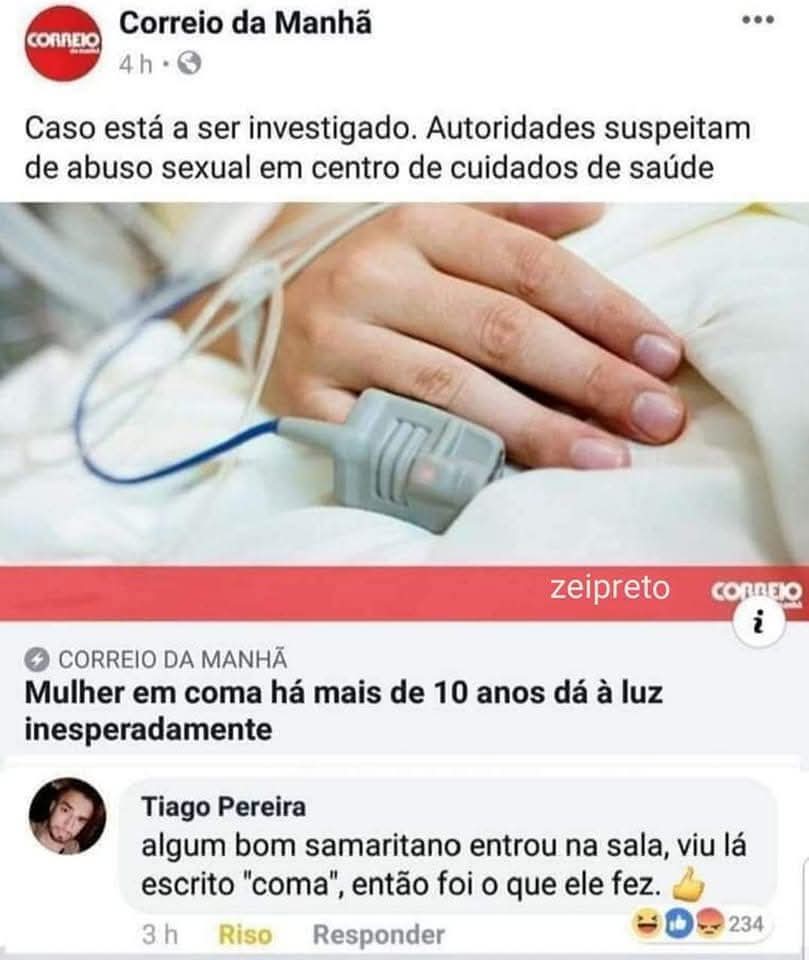The height and width of the screenshot is (960, 809).
Task: Open headline 'Mulher em coma há mais de 10 anos'
Action: pyautogui.click(x=344, y=711)
